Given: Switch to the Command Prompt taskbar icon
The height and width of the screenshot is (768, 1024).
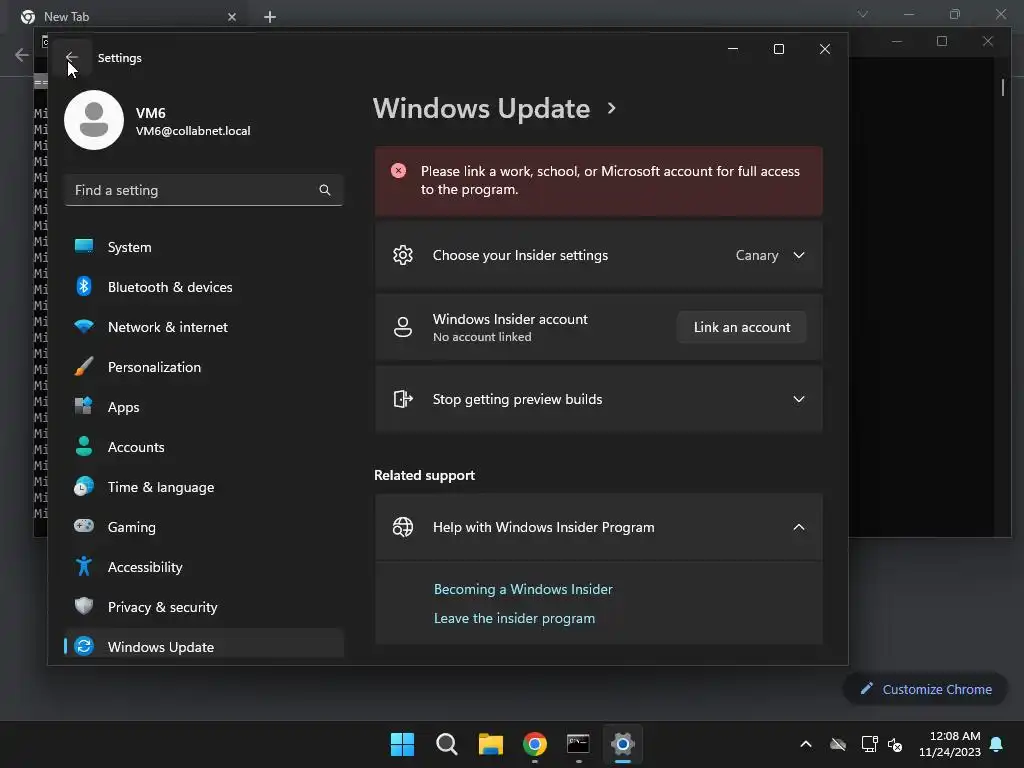Looking at the screenshot, I should (x=579, y=744).
